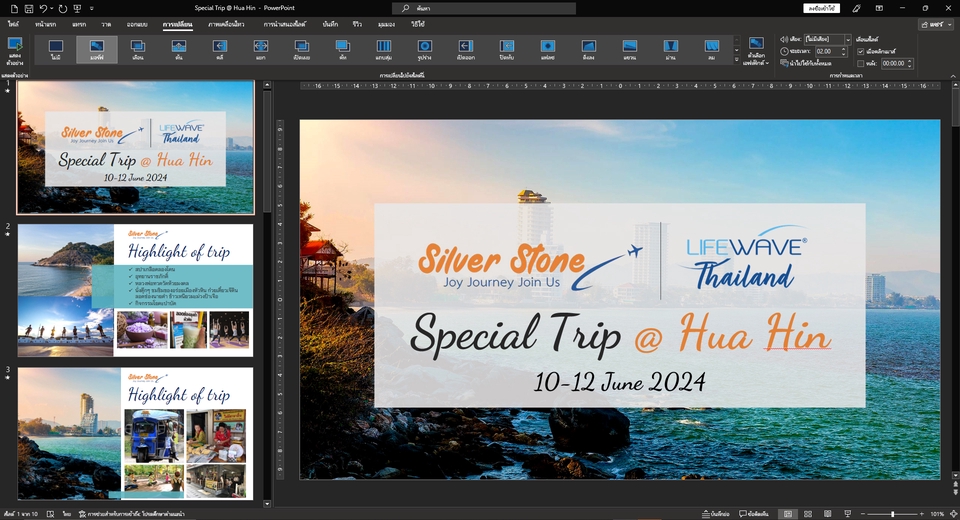Apply the Wipe transition
This screenshot has width=960, height=520.
point(220,50)
